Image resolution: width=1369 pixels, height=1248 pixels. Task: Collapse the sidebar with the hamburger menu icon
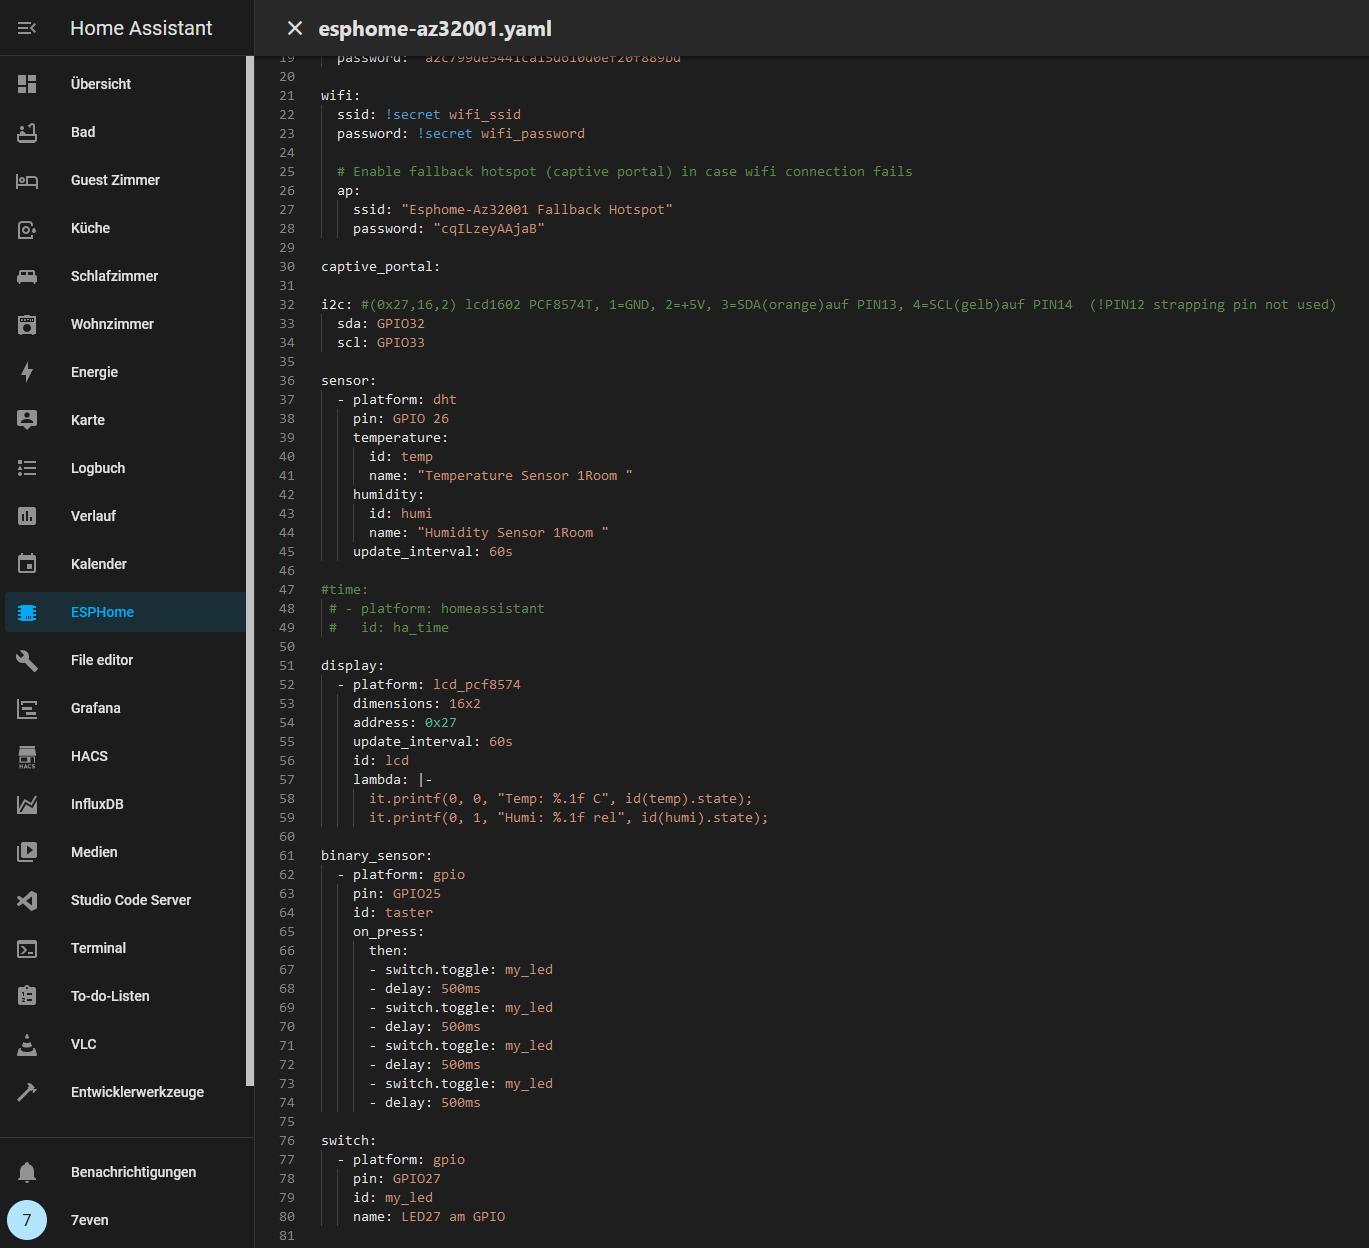pos(27,28)
